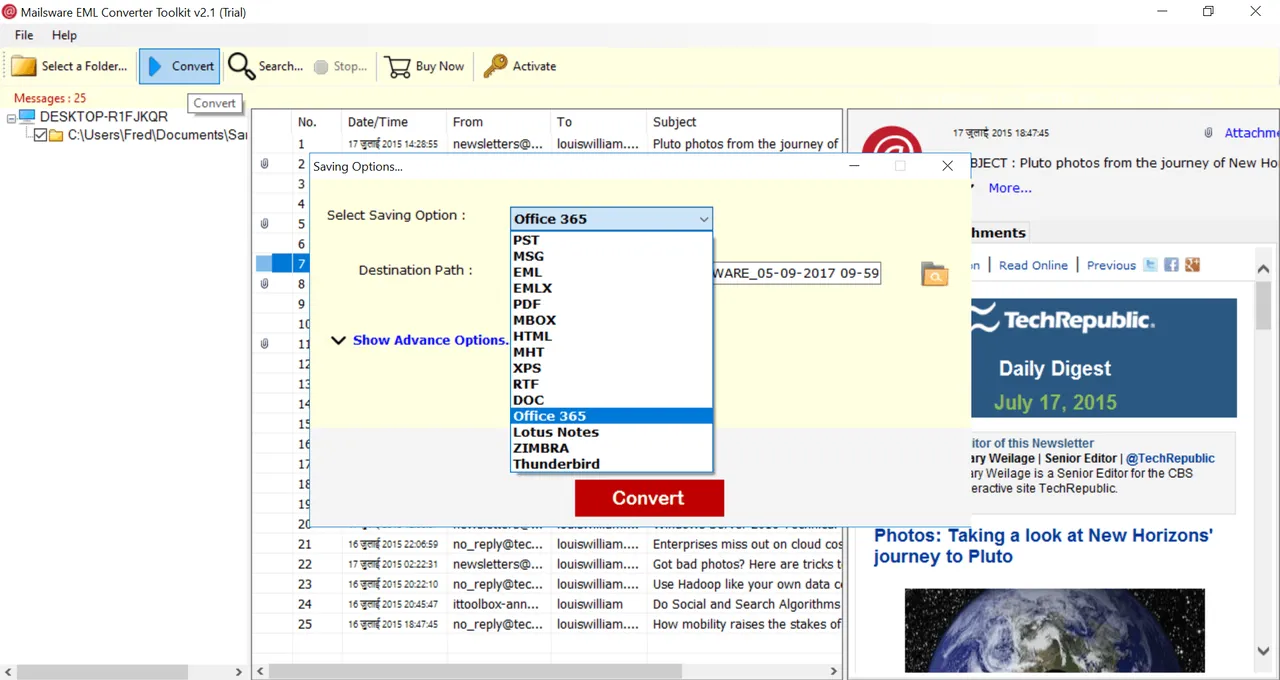This screenshot has height=680, width=1280.
Task: Choose HTML from the saving options list
Action: 611,336
